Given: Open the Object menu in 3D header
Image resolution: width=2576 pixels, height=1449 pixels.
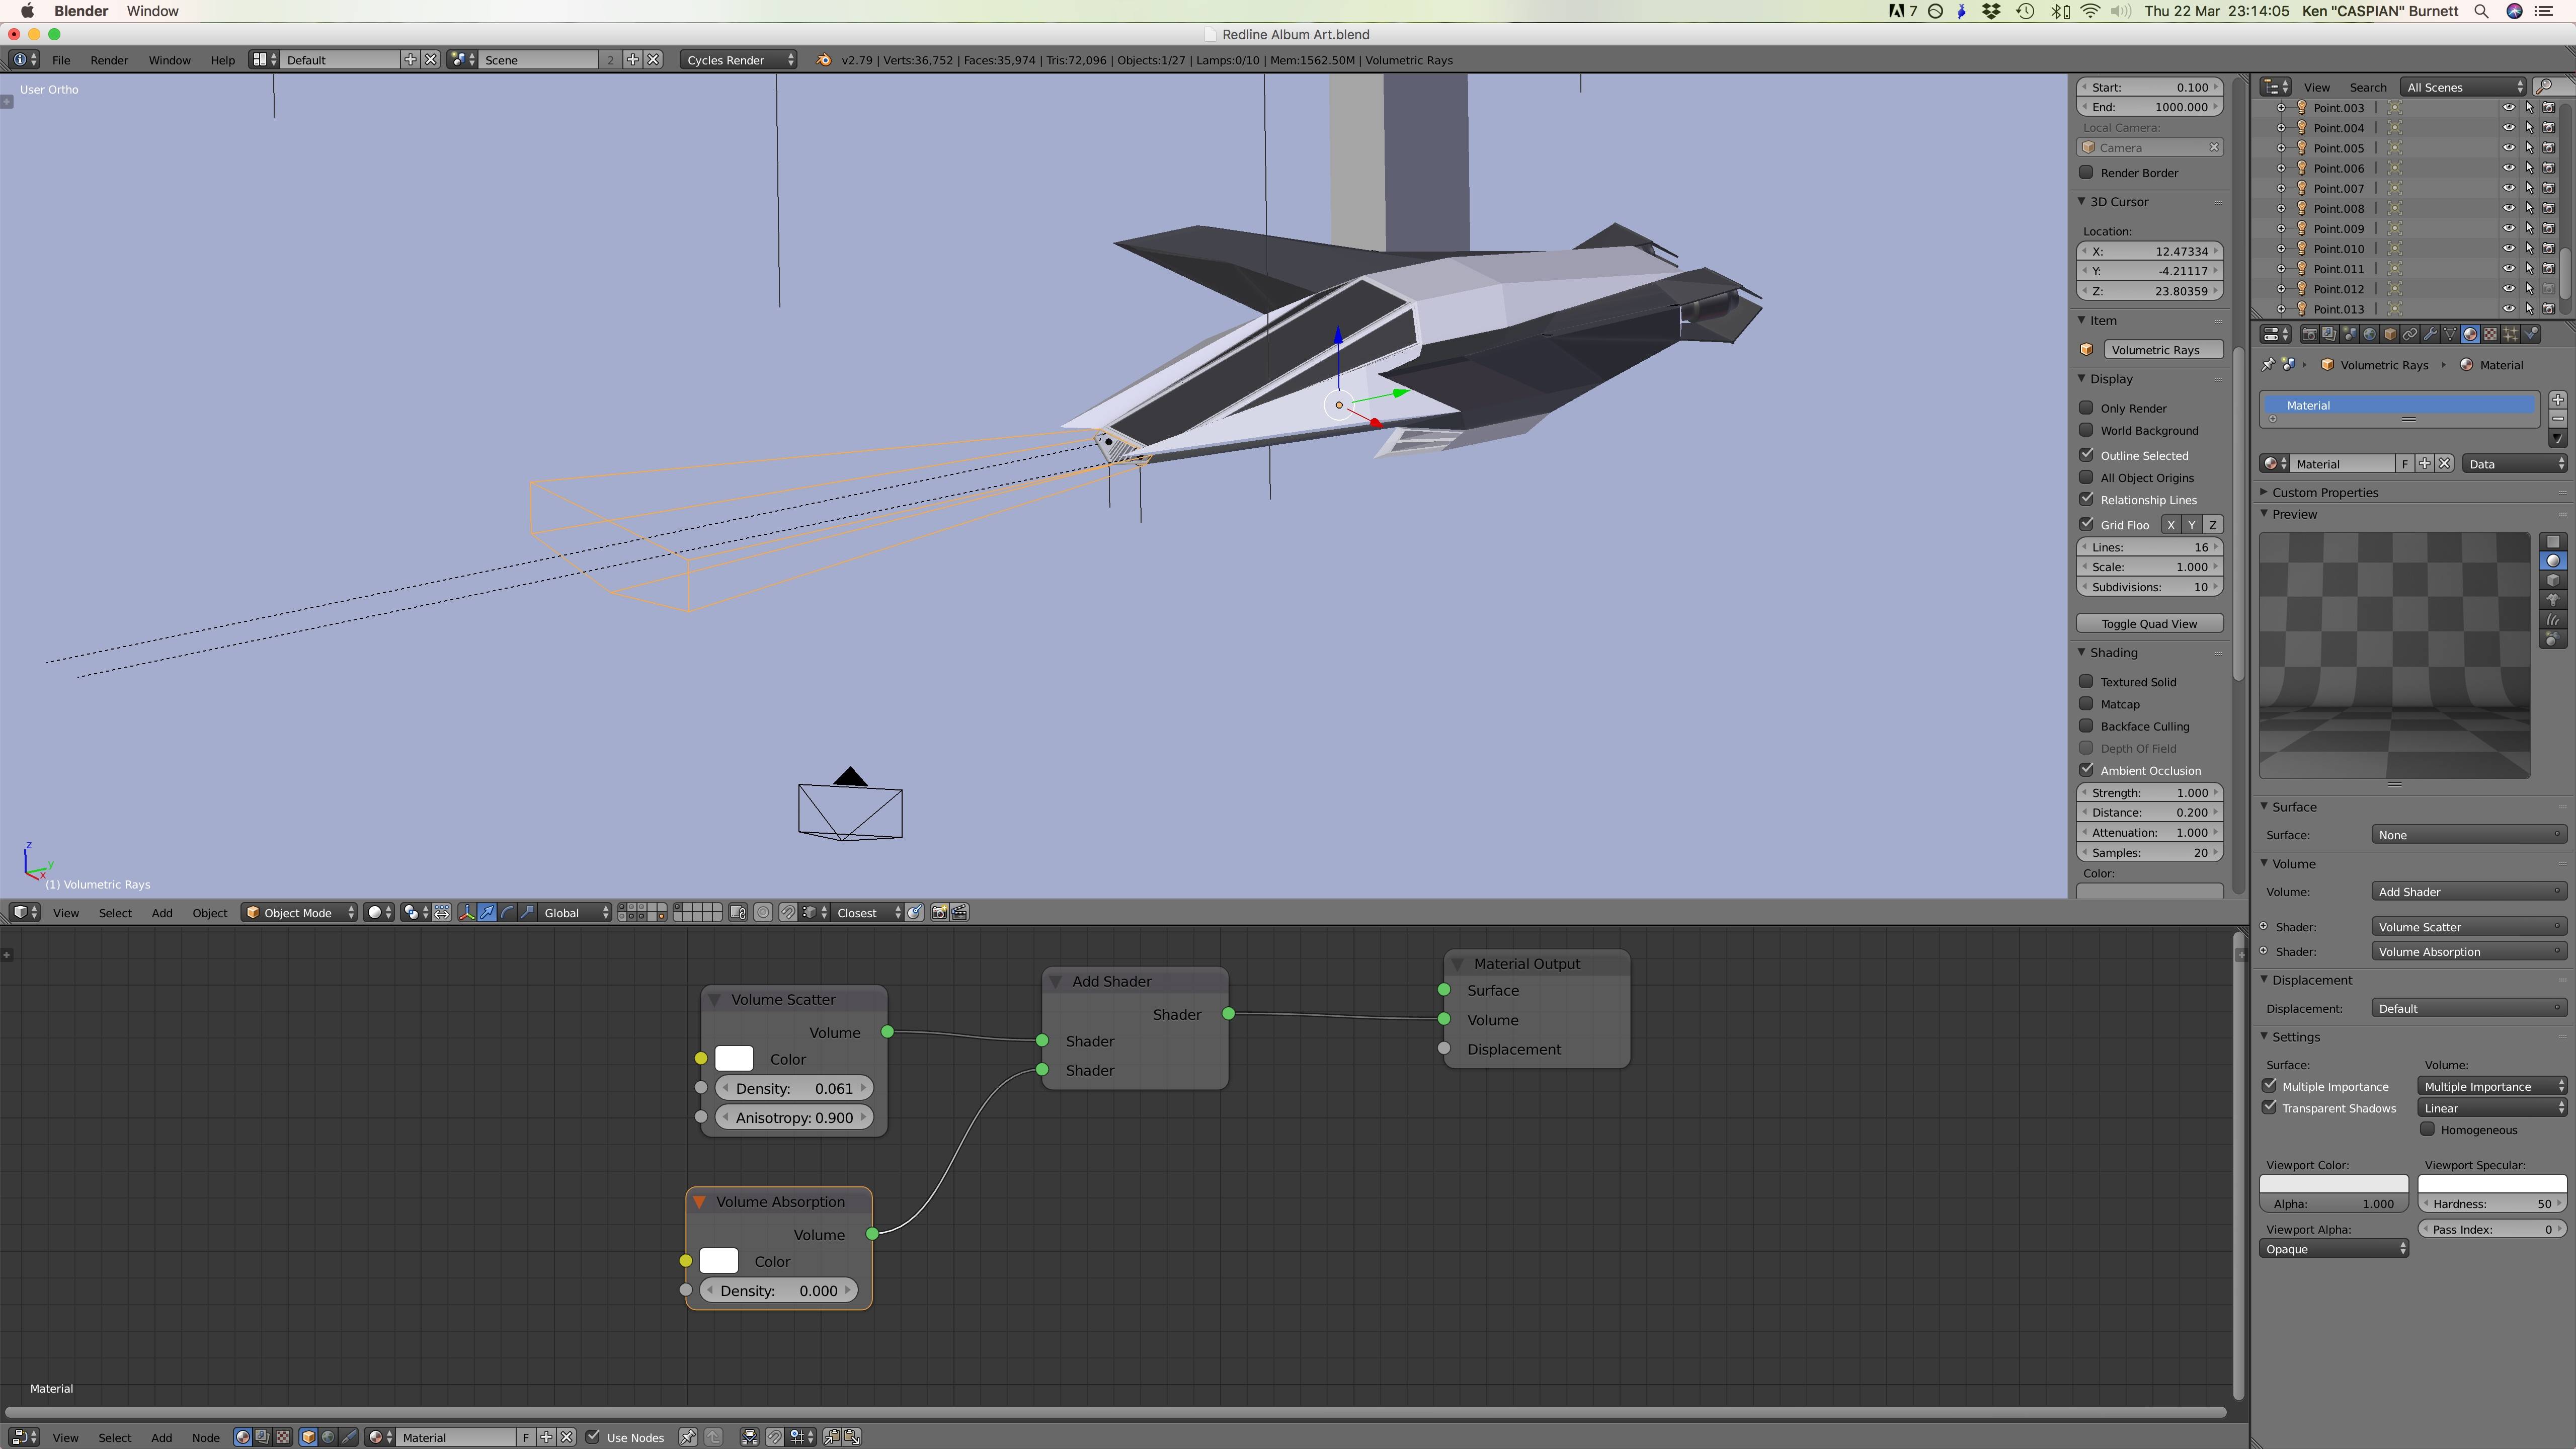Looking at the screenshot, I should coord(210,913).
